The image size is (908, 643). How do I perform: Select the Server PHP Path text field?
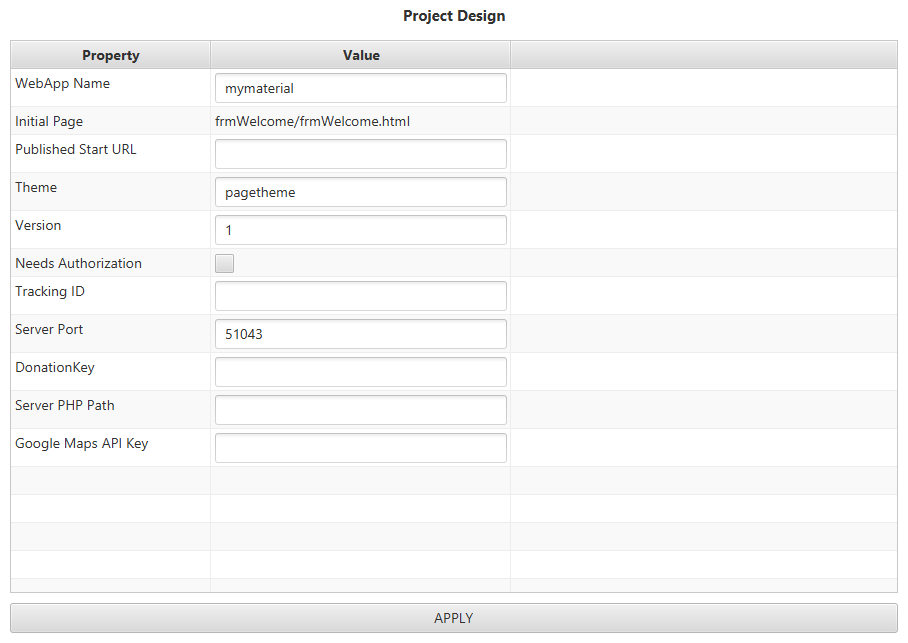(x=360, y=410)
